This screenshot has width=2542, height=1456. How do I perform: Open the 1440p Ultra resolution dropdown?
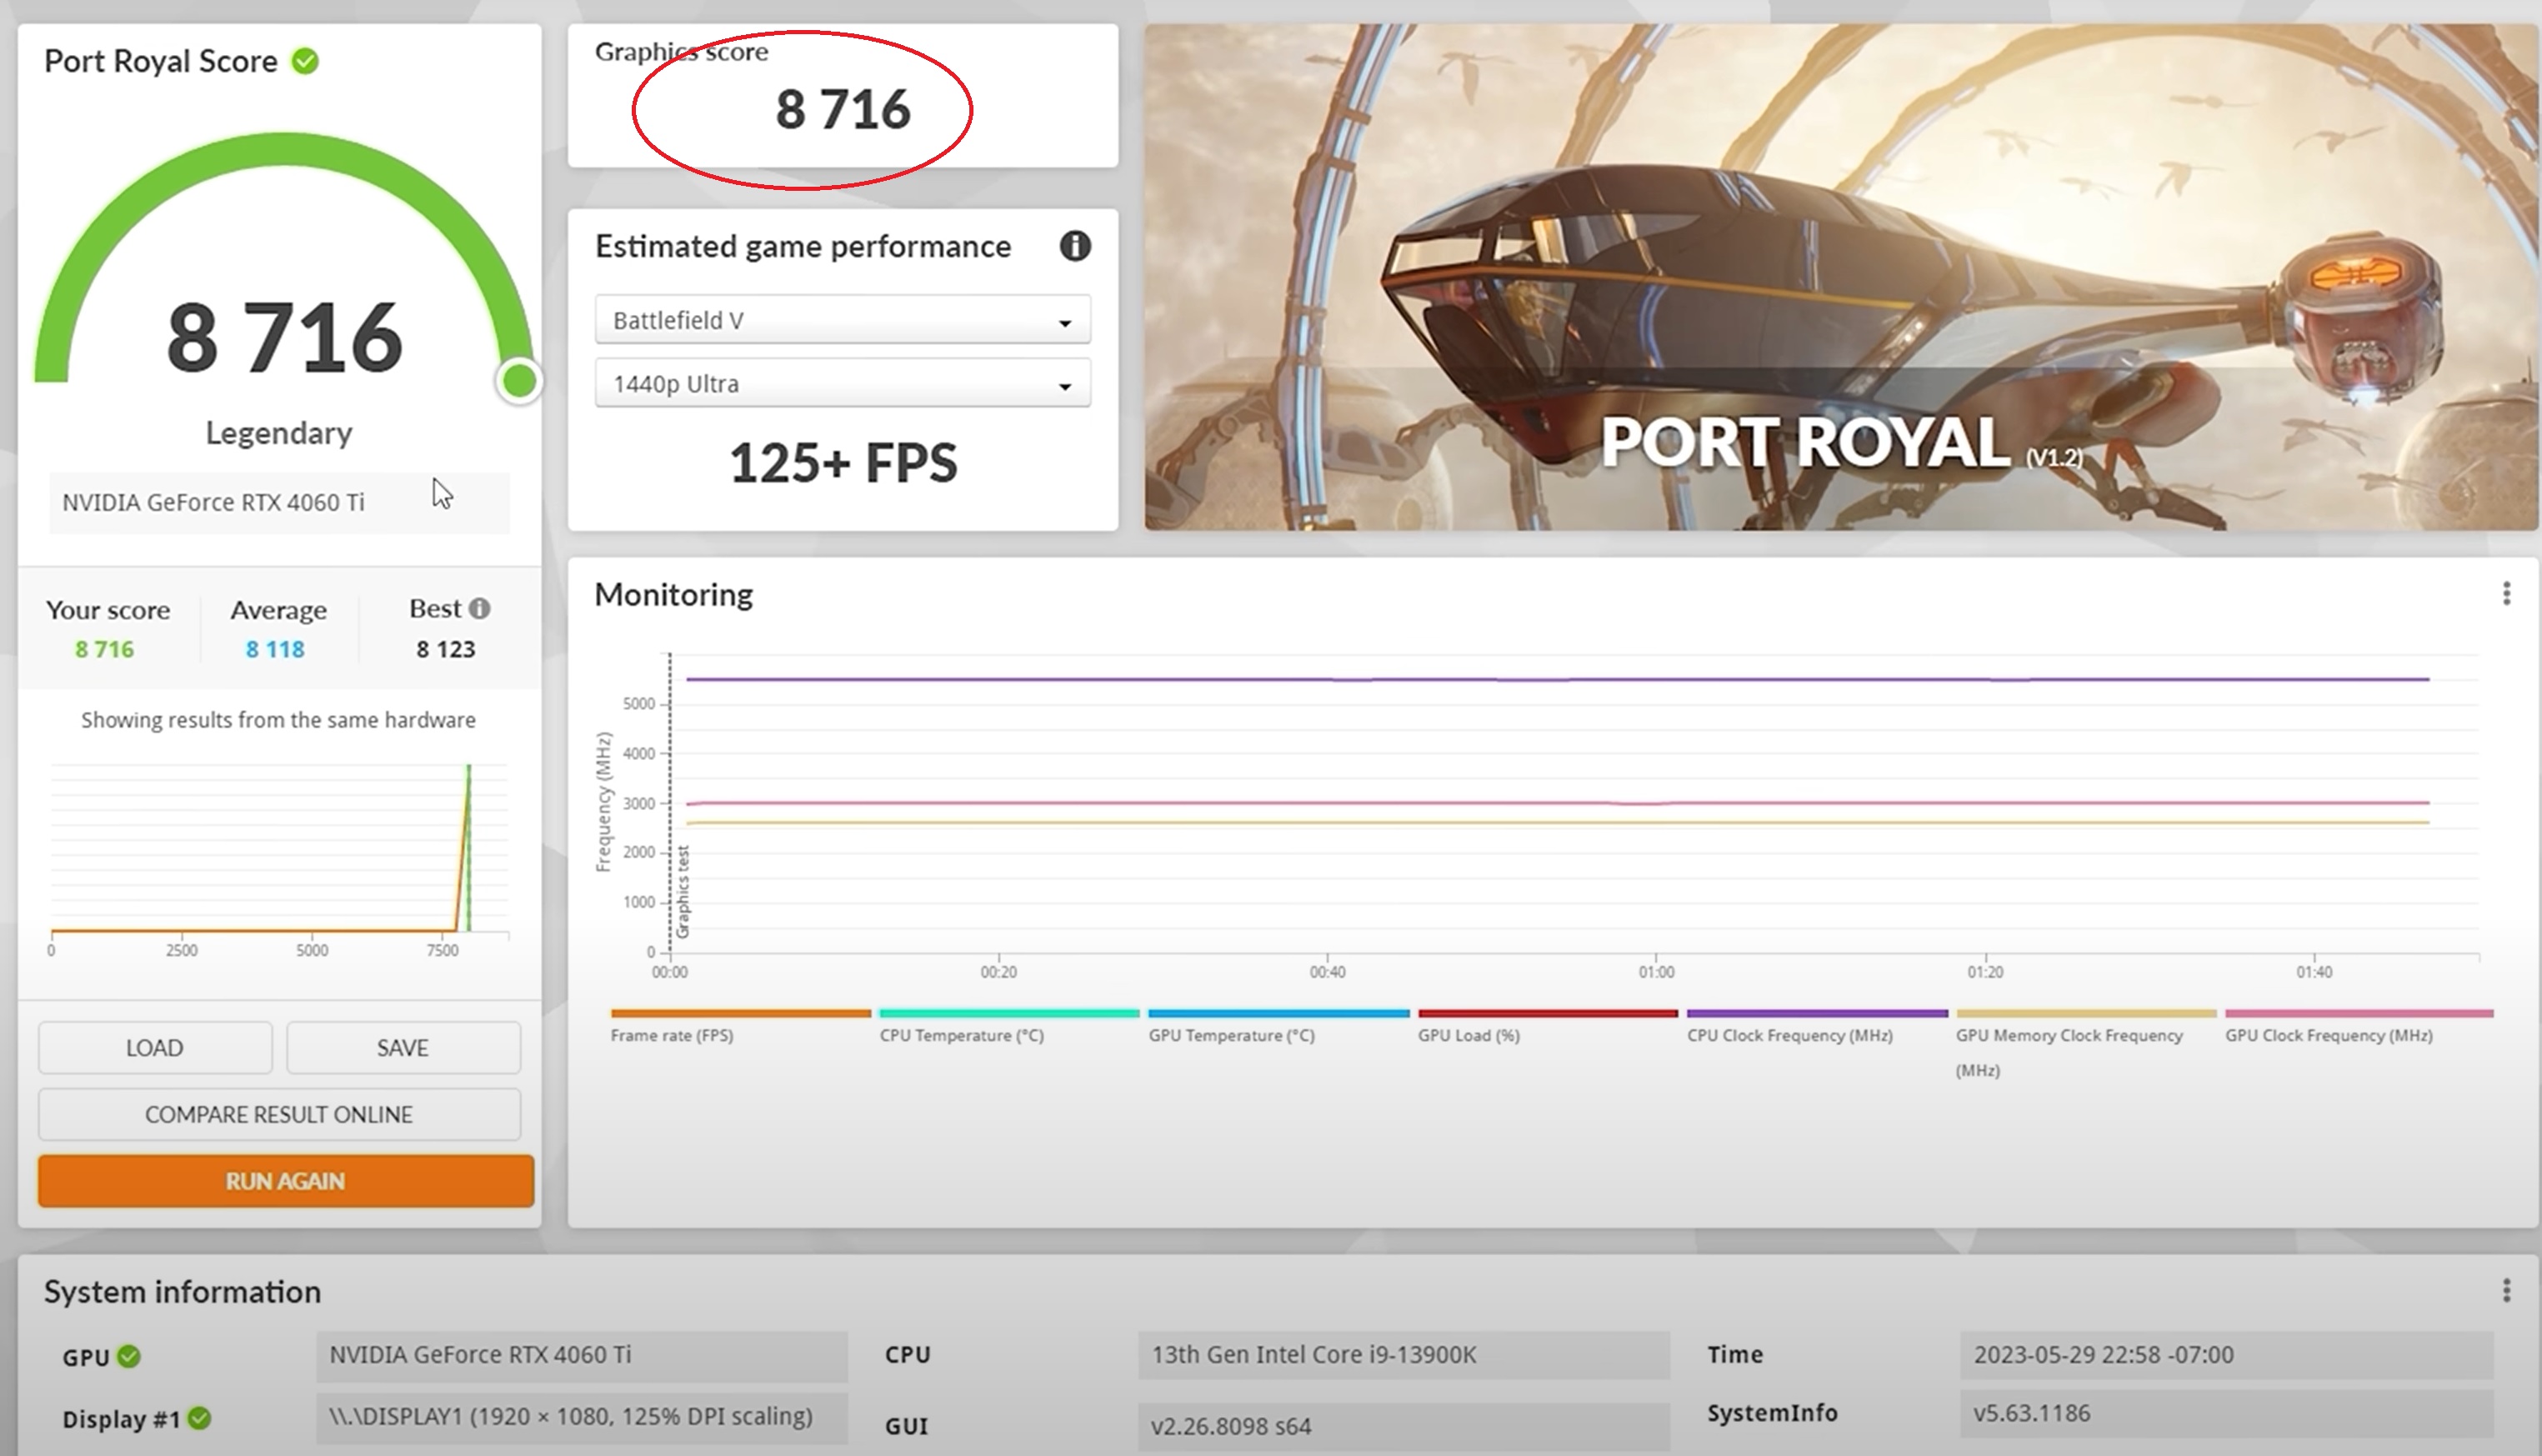(842, 384)
